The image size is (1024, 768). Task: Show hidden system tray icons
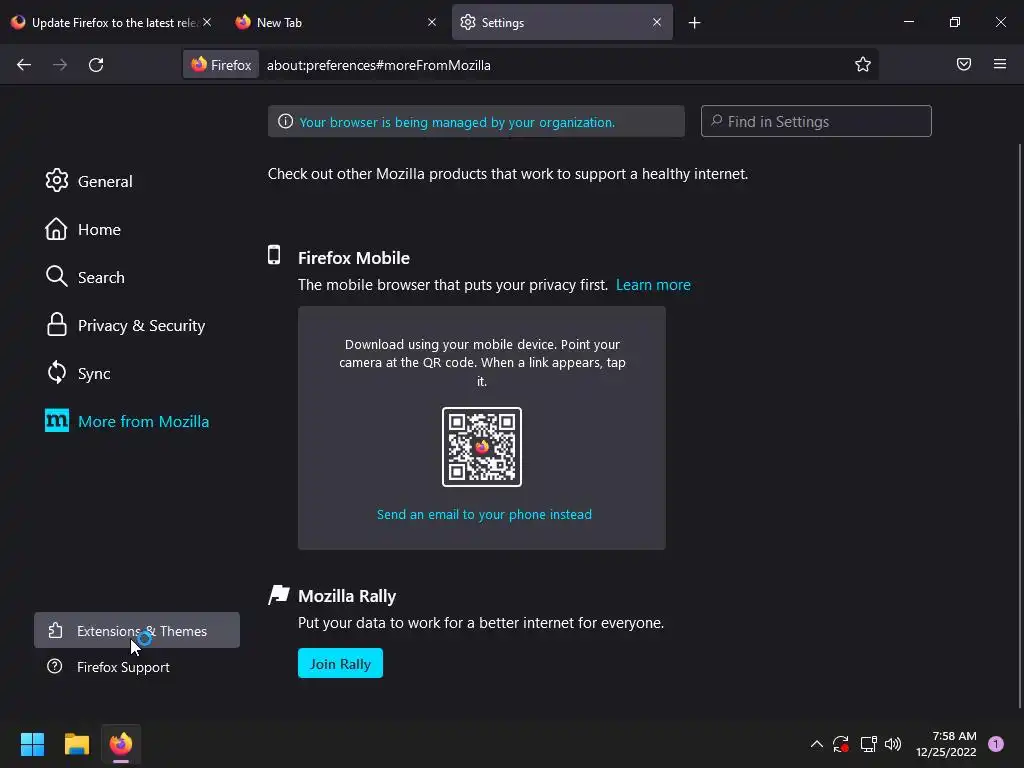(x=816, y=744)
